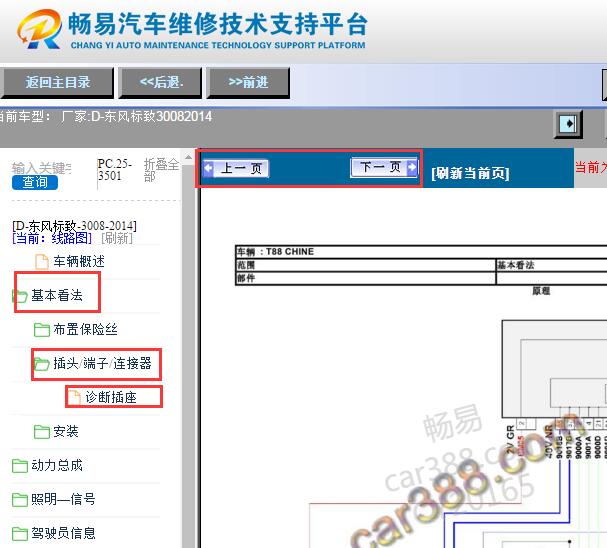
Task: Select the PC.25-3501 link
Action: (114, 170)
